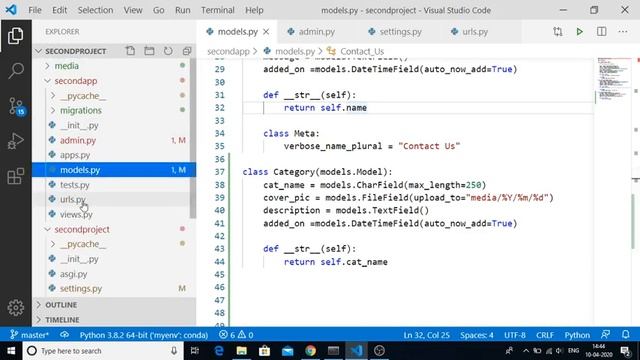Open the Search view in activity bar

[16, 71]
